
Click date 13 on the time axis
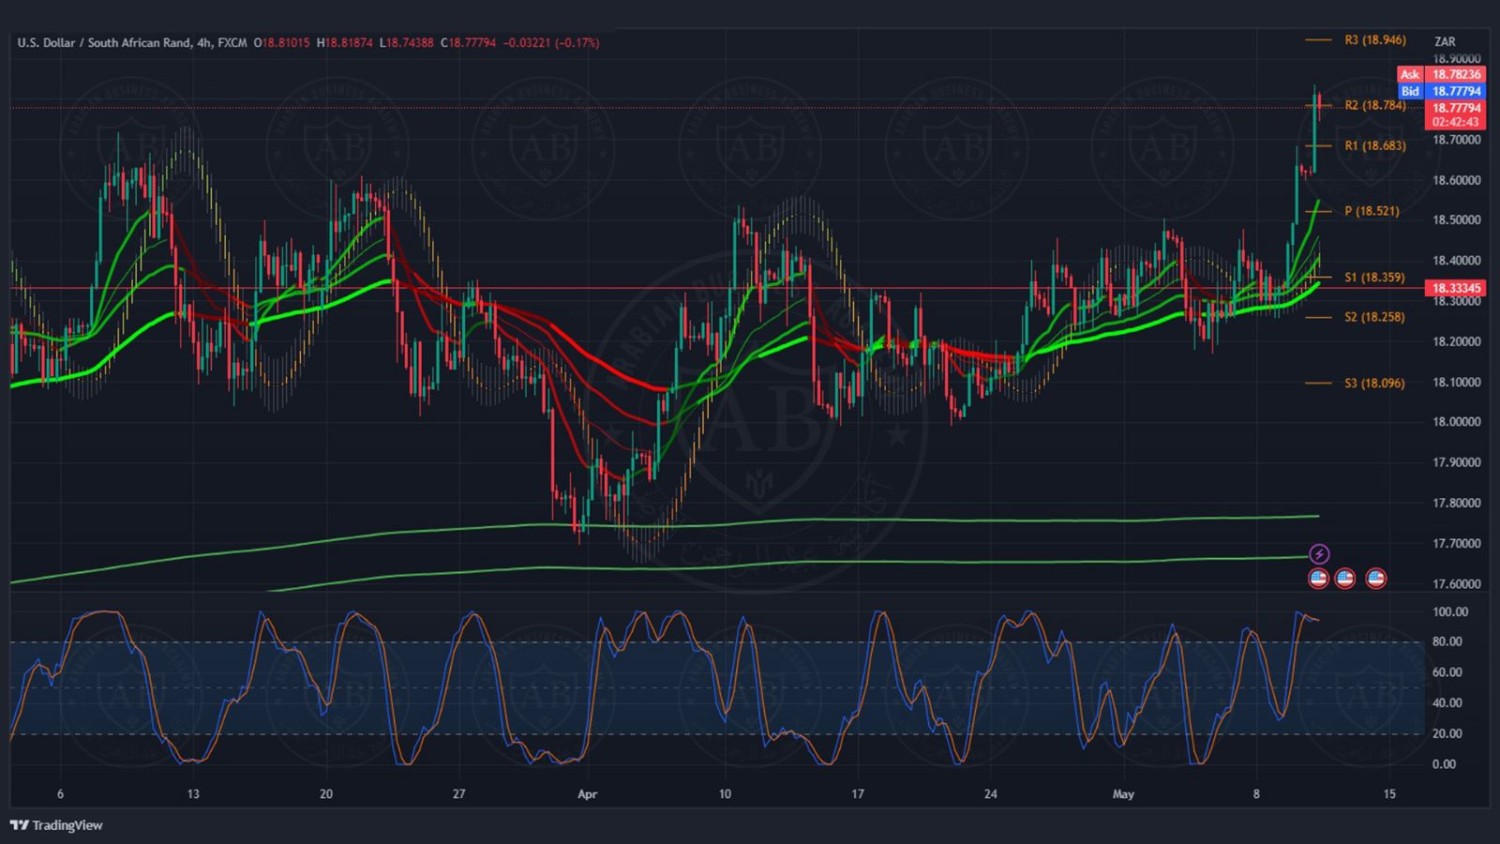(193, 794)
